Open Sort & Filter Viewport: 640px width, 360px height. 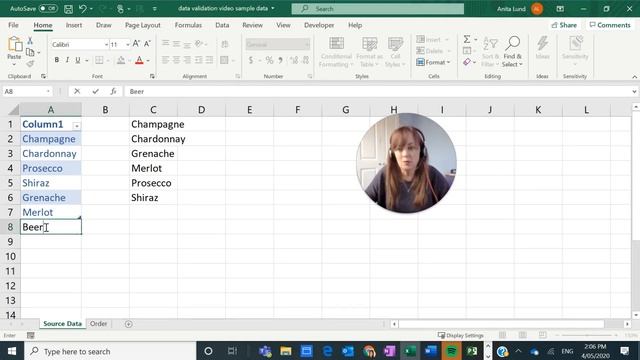[490, 52]
